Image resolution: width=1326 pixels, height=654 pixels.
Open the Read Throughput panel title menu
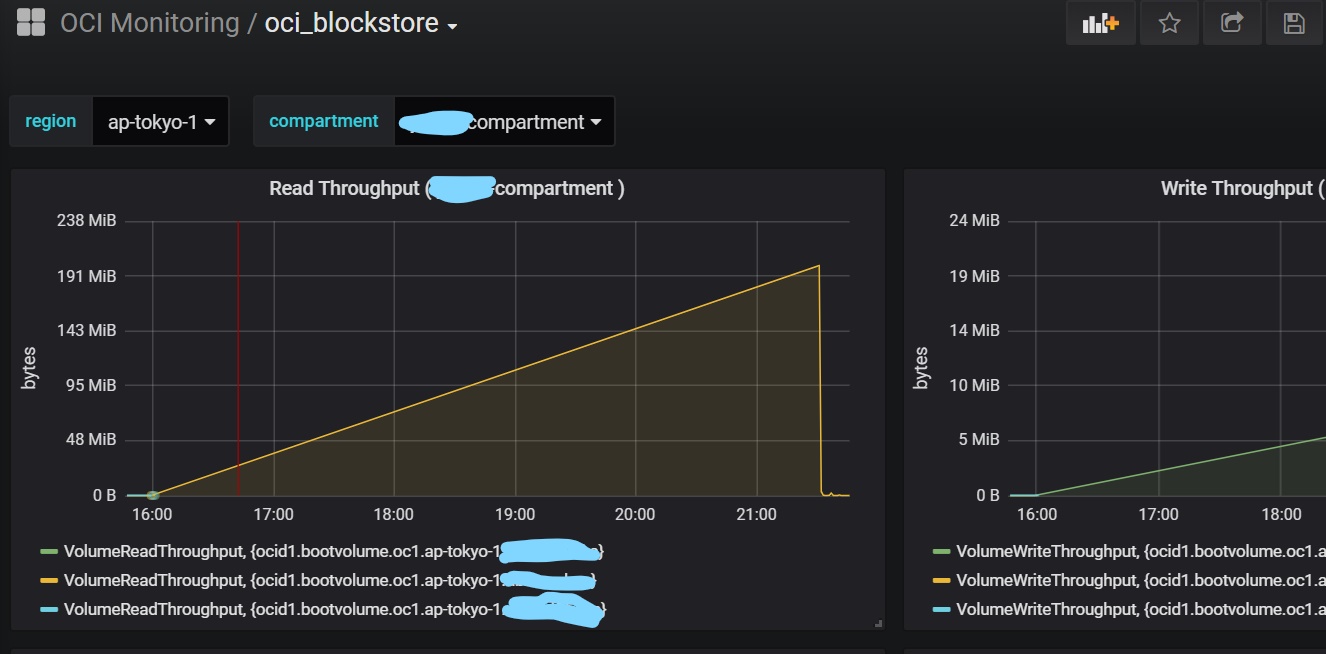[447, 188]
